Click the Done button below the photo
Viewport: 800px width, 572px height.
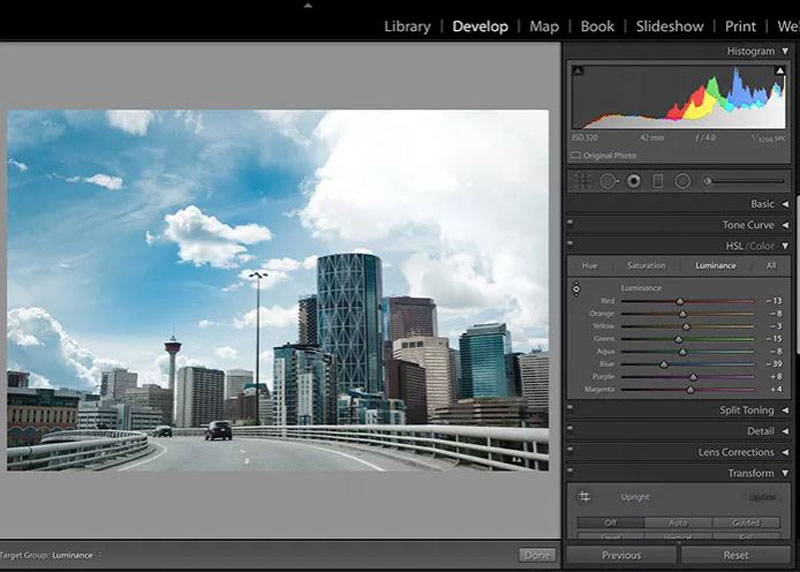537,555
